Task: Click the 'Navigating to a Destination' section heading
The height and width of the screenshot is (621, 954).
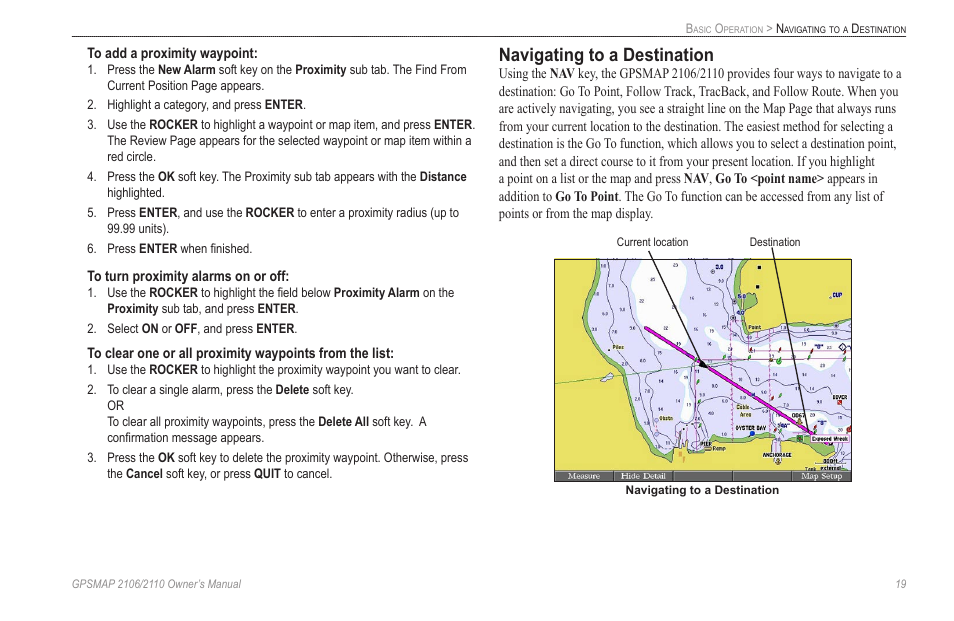Action: point(606,55)
